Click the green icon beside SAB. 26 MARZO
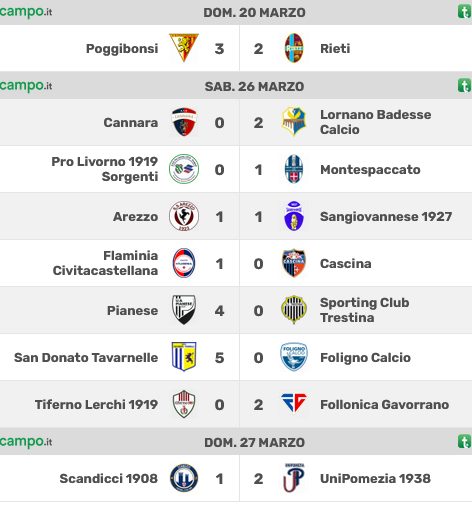 click(465, 86)
